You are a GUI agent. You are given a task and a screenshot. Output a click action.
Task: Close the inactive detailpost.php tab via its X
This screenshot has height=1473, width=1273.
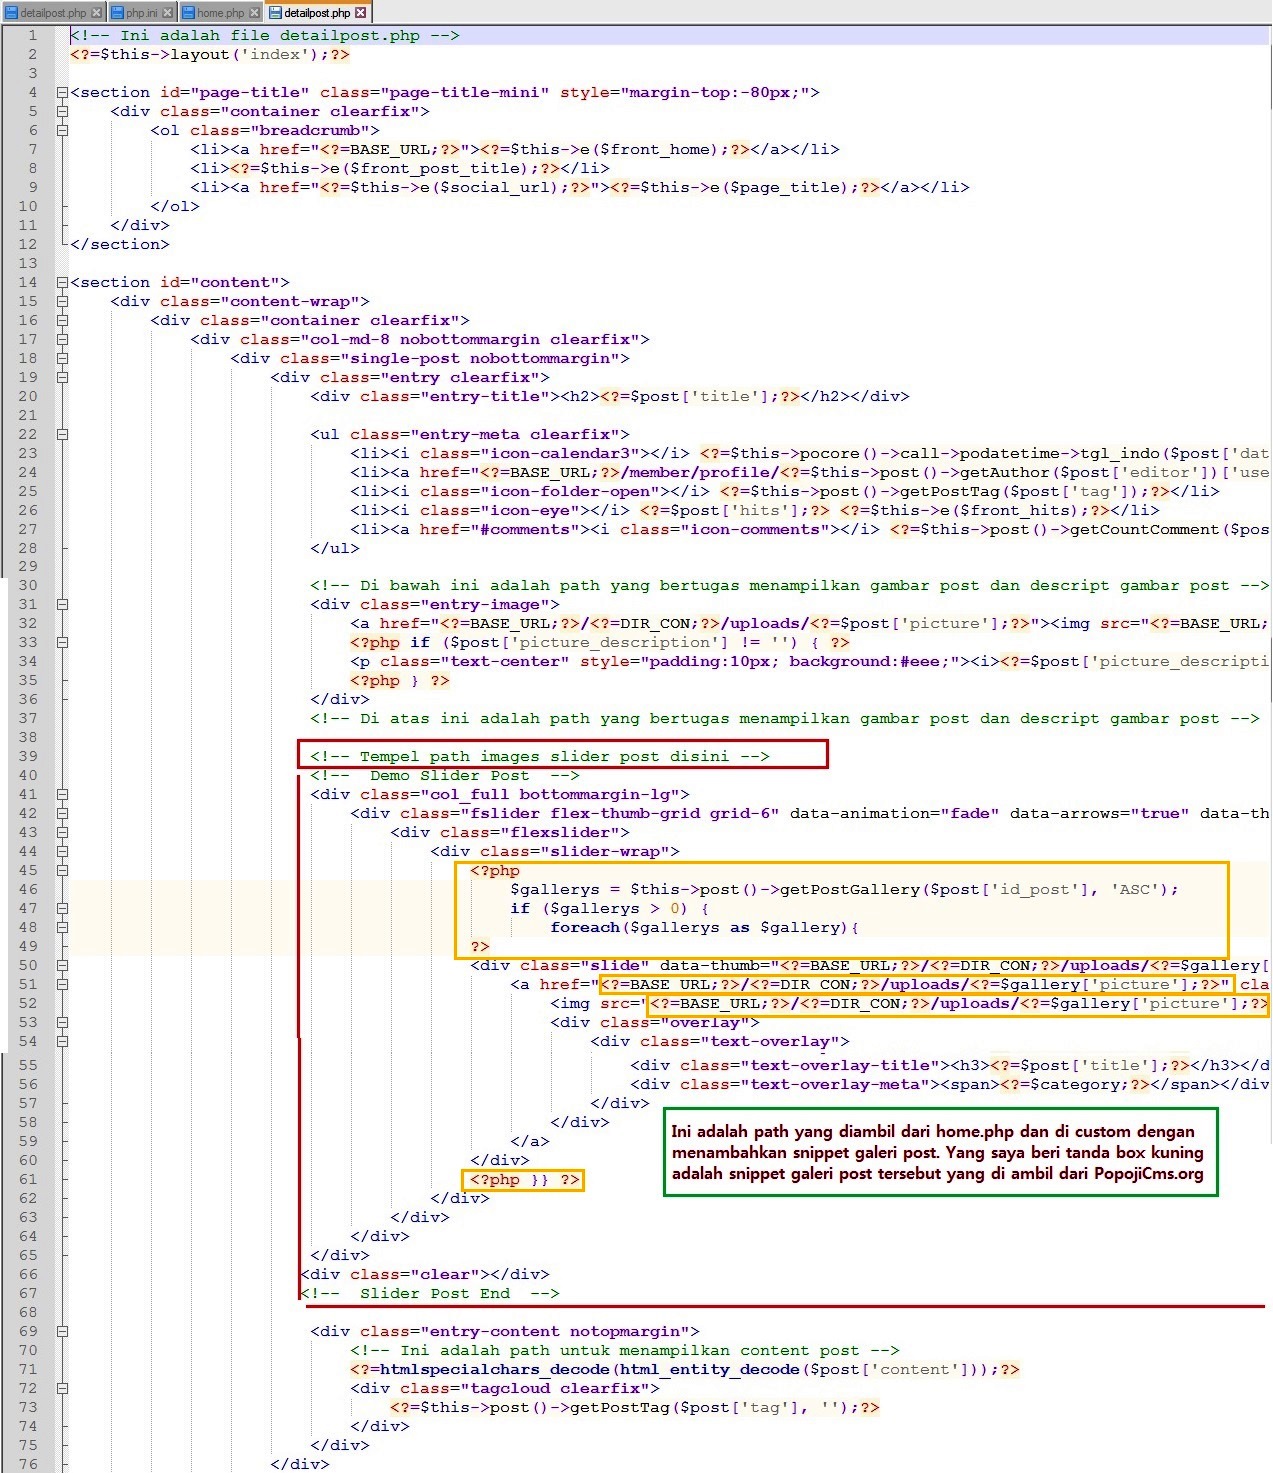pyautogui.click(x=96, y=13)
